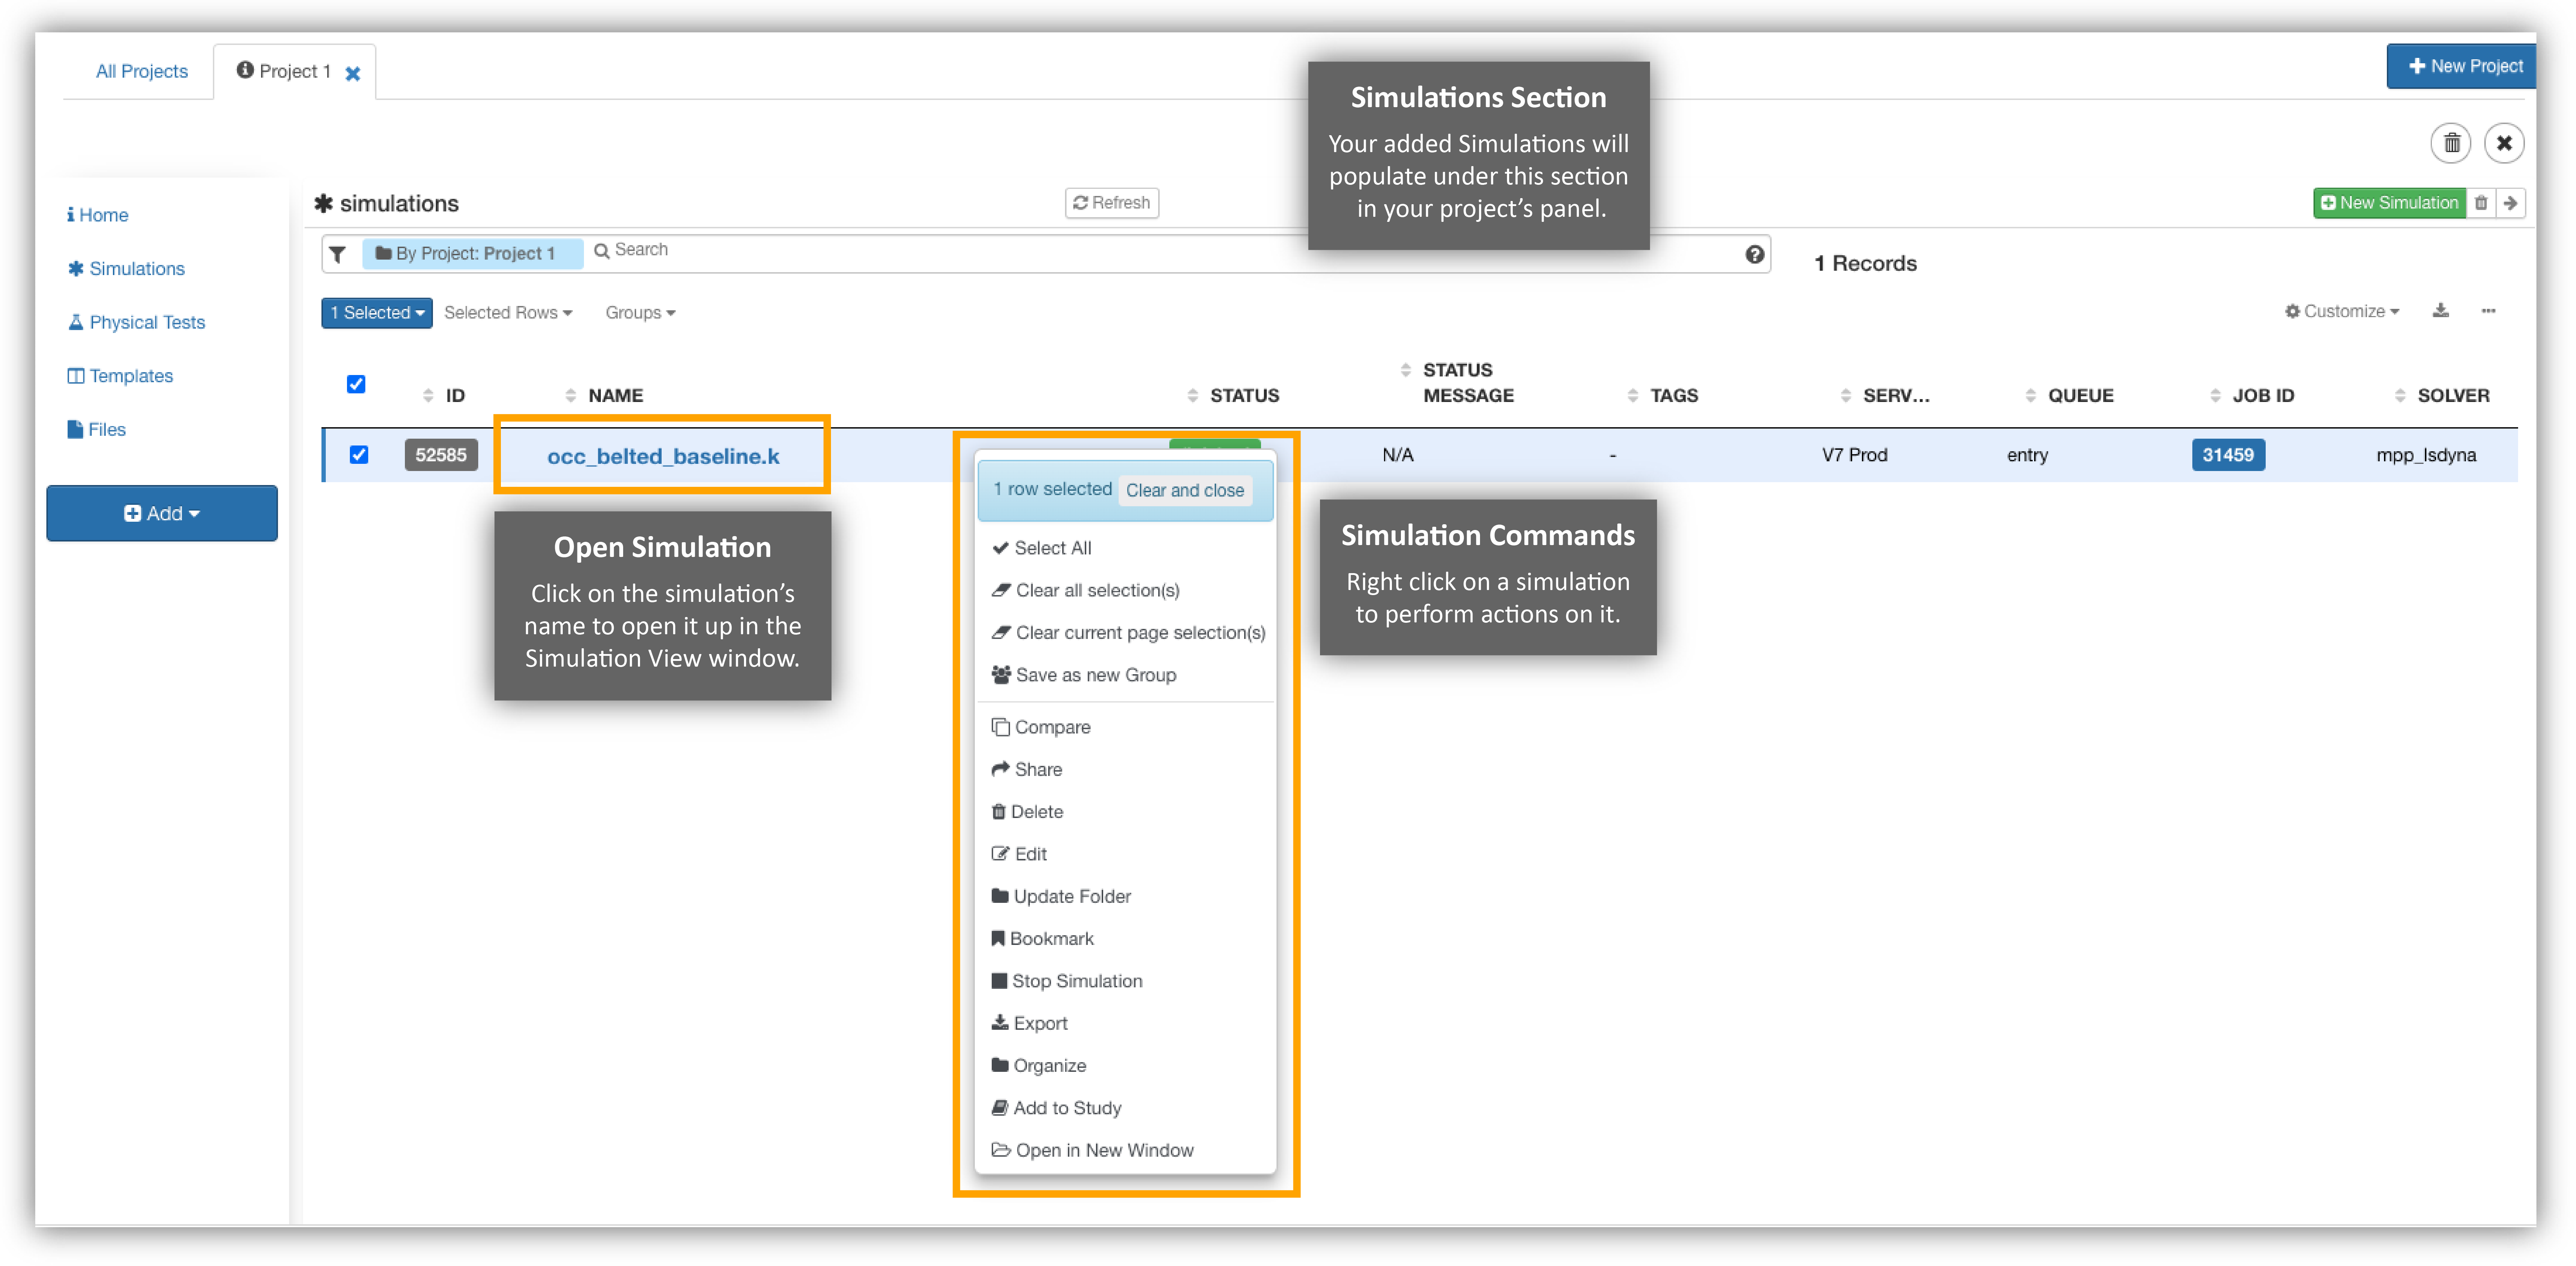Expand the Selected Rows dropdown
2576x1266 pixels.
click(508, 313)
